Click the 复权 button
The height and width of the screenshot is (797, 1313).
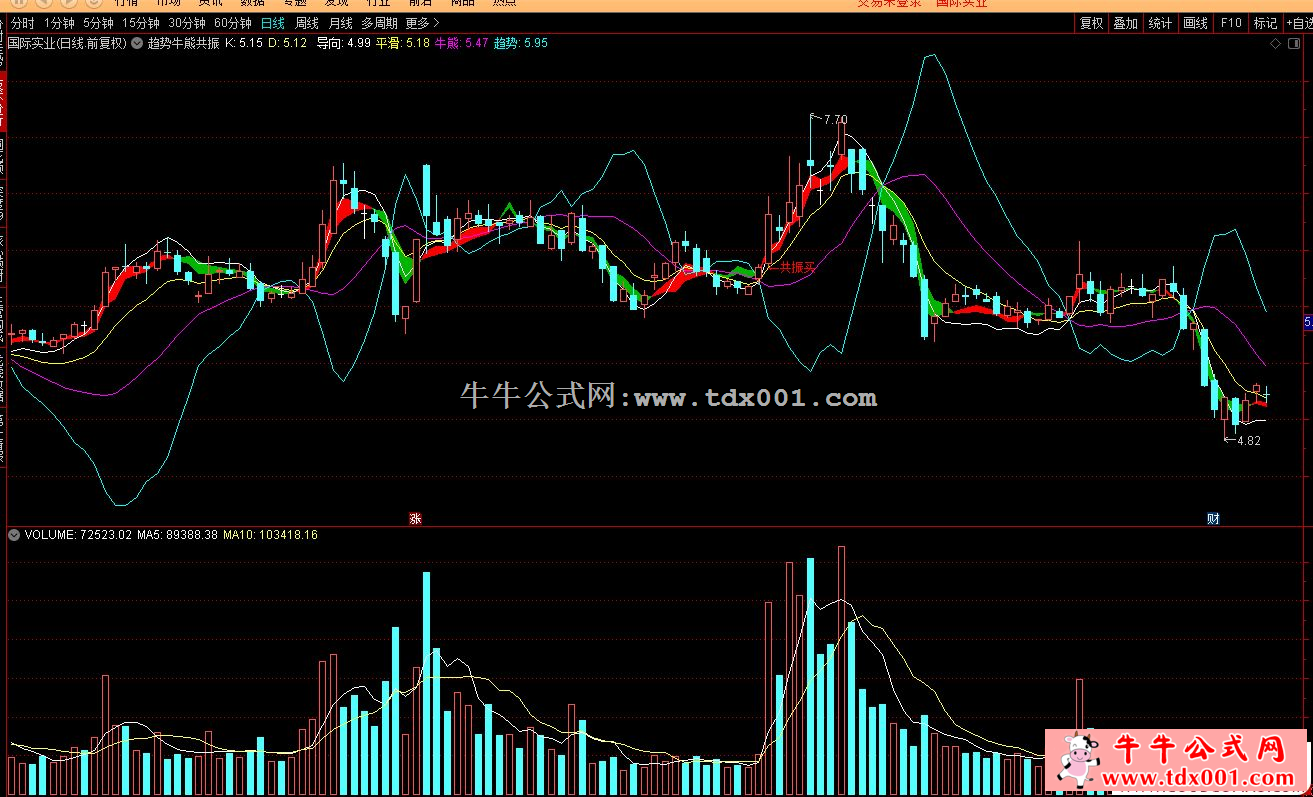coord(1091,23)
